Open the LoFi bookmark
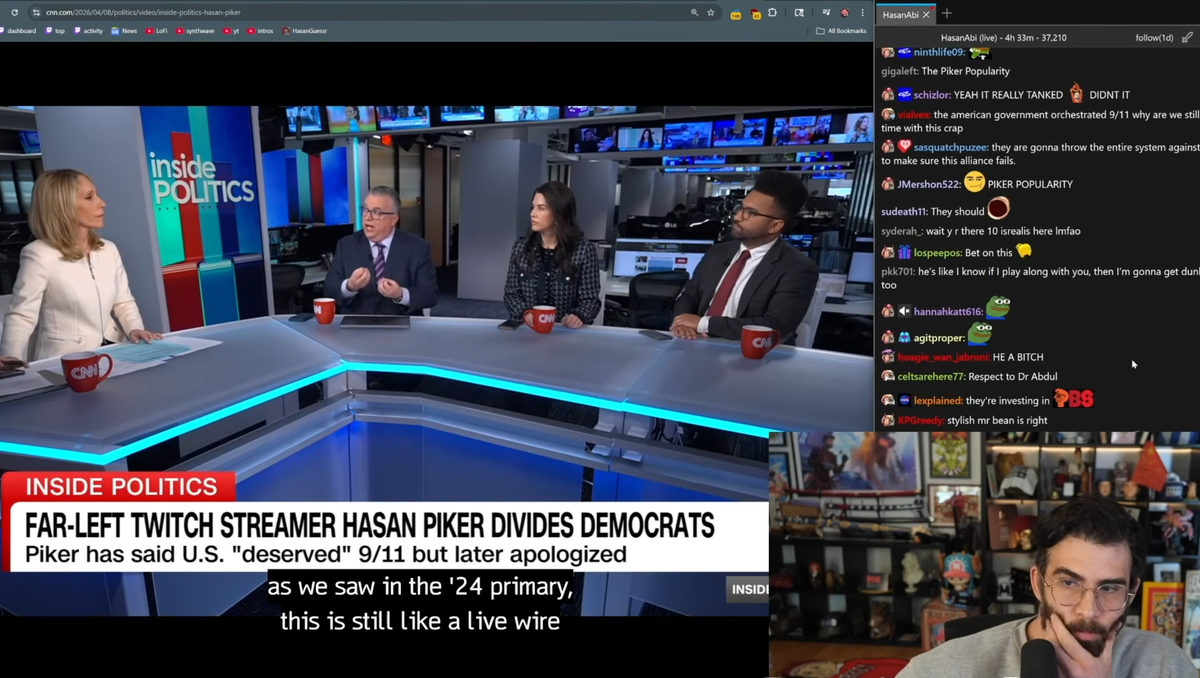 (x=157, y=31)
